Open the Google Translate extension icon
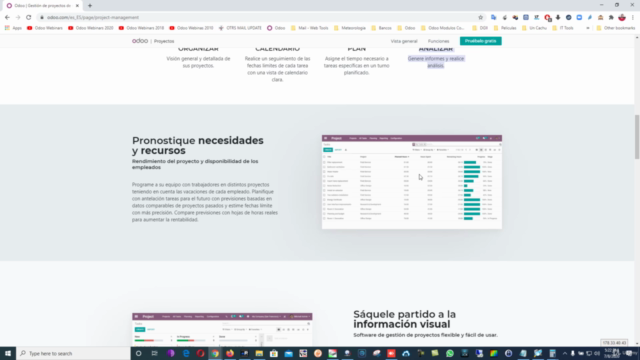 pyautogui.click(x=494, y=18)
